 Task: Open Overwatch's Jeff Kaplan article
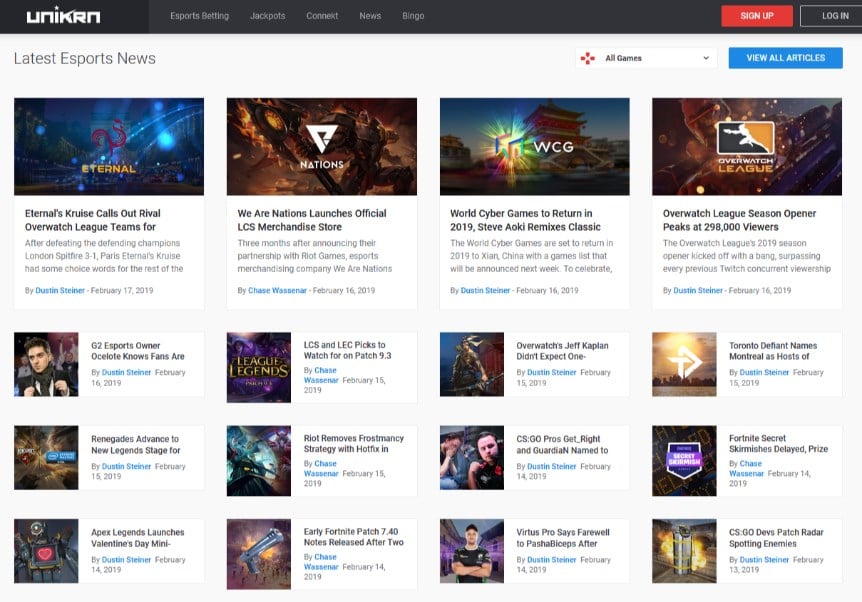[x=562, y=351]
